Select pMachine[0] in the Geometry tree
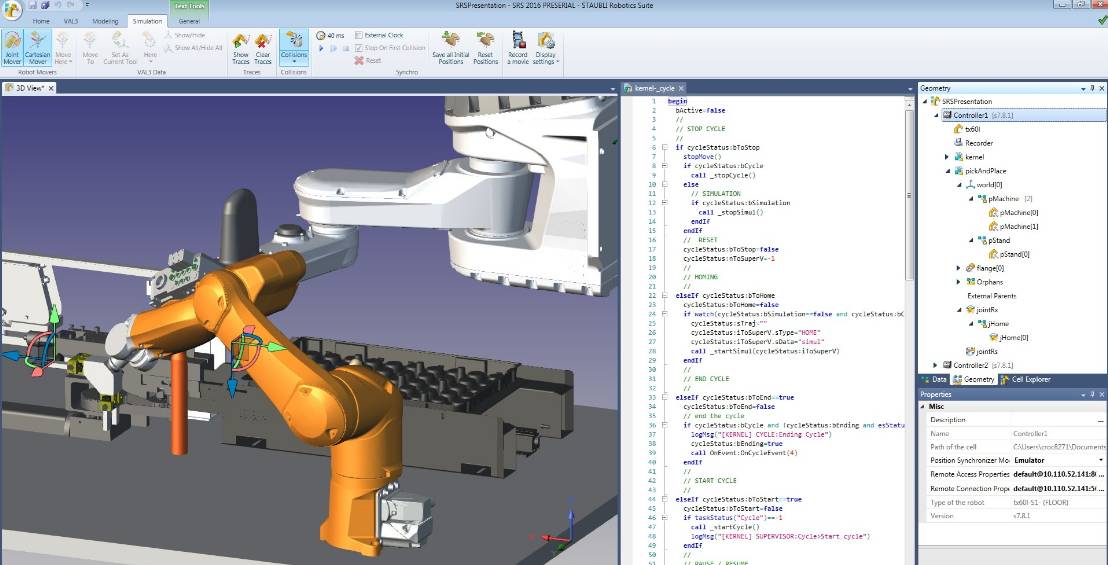This screenshot has height=565, width=1108. pyautogui.click(x=1013, y=213)
